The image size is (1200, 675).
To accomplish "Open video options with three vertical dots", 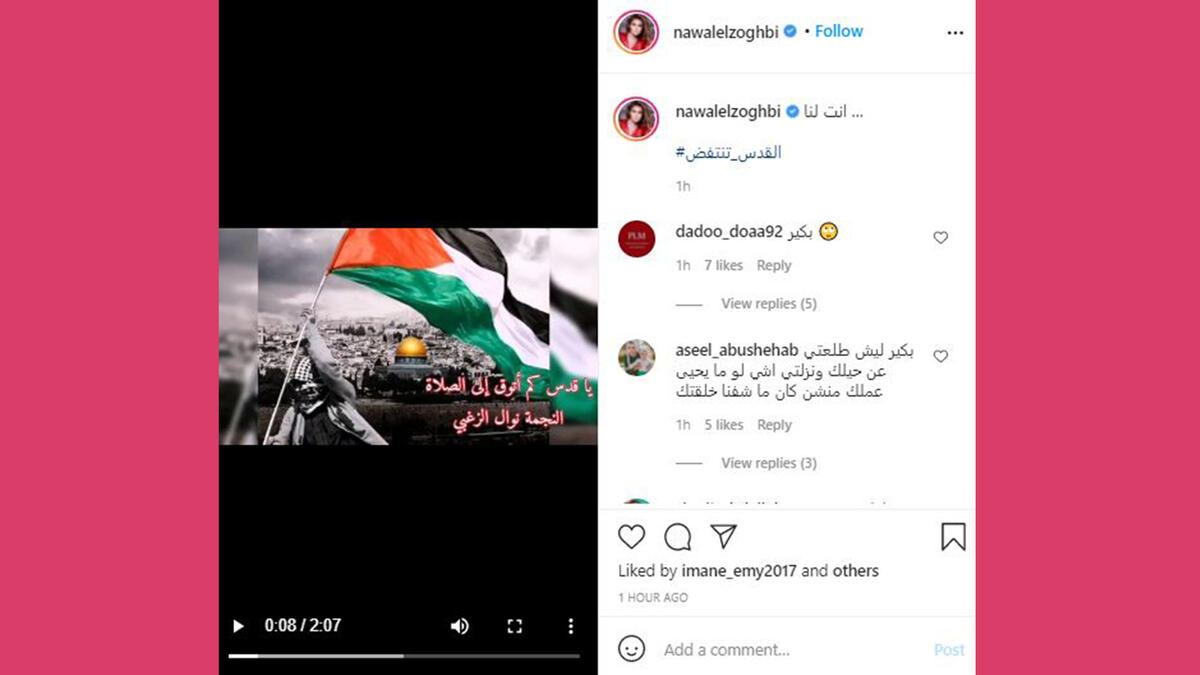I will tap(571, 626).
